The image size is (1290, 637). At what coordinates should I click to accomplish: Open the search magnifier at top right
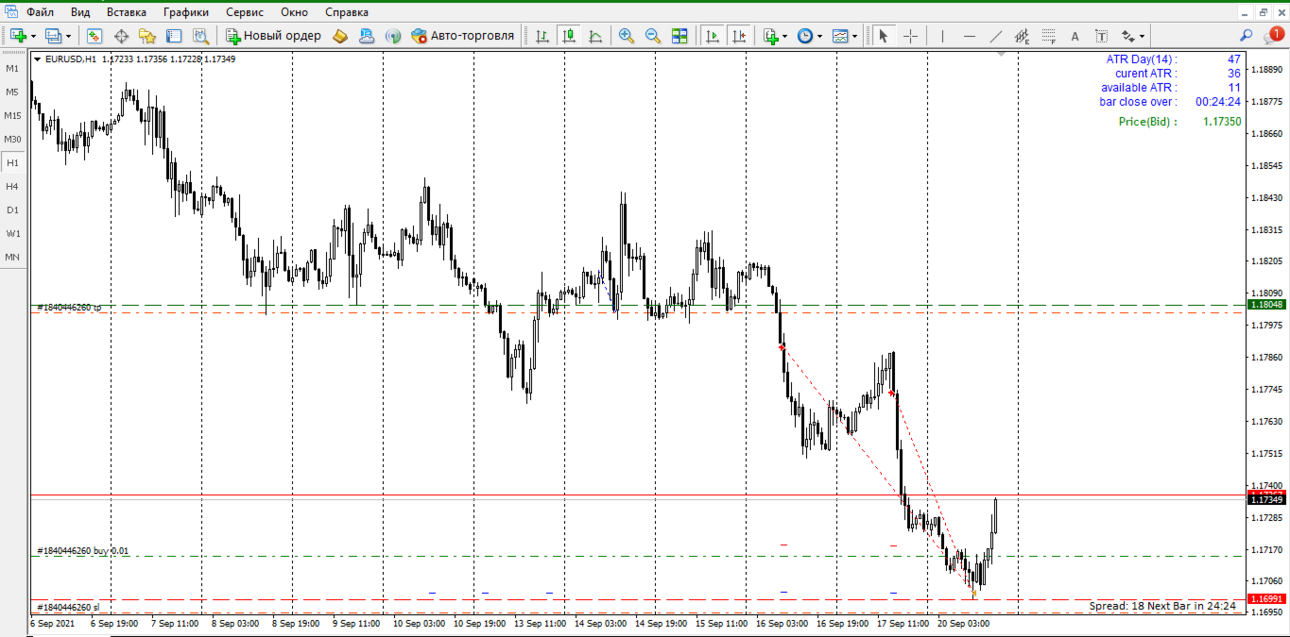[1246, 36]
